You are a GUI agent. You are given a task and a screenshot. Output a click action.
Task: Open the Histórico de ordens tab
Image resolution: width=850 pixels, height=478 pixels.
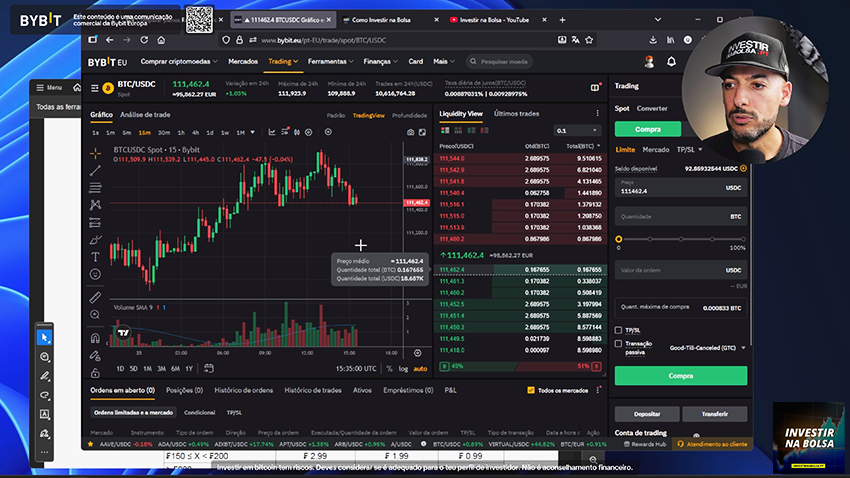coord(243,390)
